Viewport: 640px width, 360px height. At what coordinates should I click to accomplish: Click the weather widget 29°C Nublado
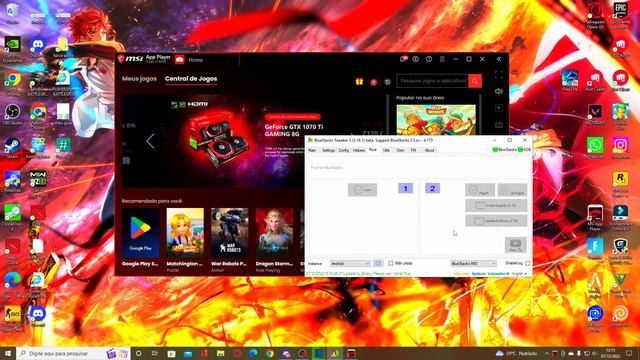(x=517, y=353)
